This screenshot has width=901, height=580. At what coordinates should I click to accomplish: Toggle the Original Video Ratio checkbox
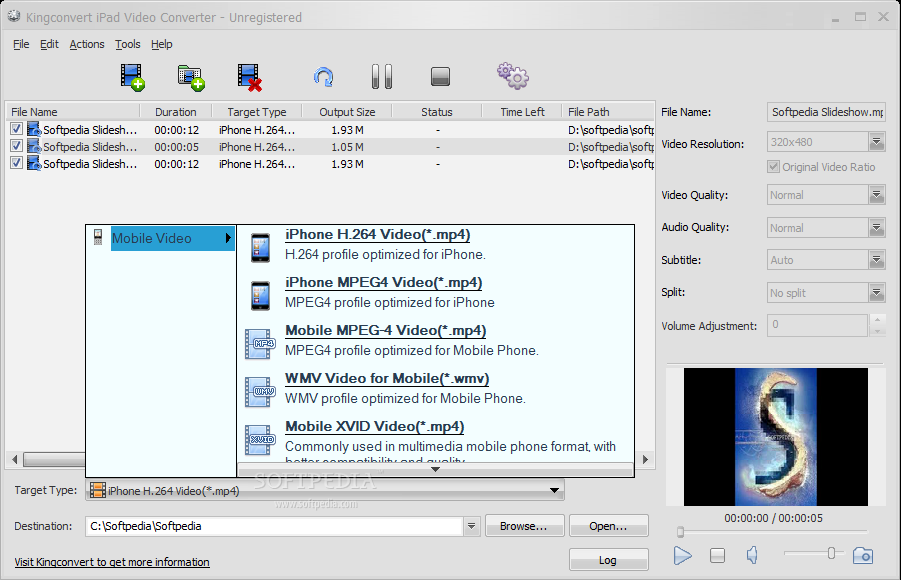(x=773, y=167)
